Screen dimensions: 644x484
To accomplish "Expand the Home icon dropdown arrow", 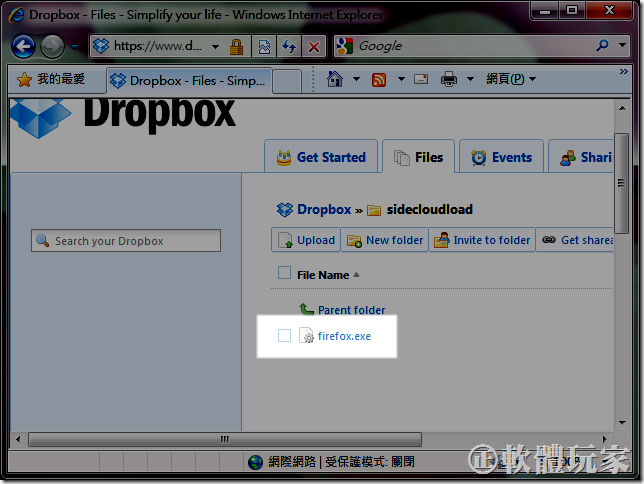I will pos(356,78).
